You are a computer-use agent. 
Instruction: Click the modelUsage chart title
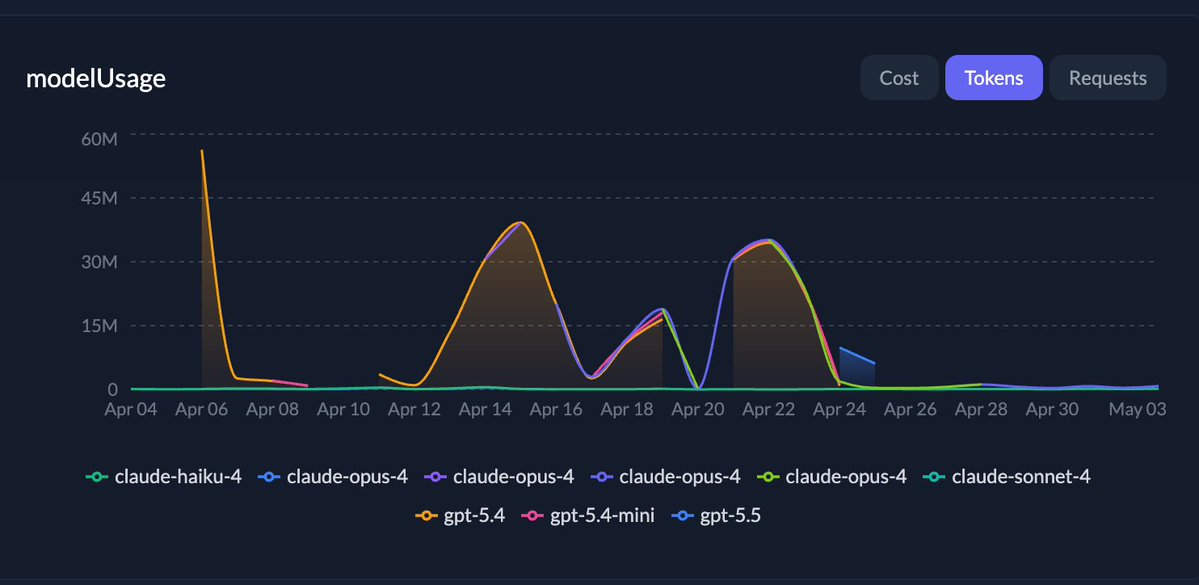point(96,78)
